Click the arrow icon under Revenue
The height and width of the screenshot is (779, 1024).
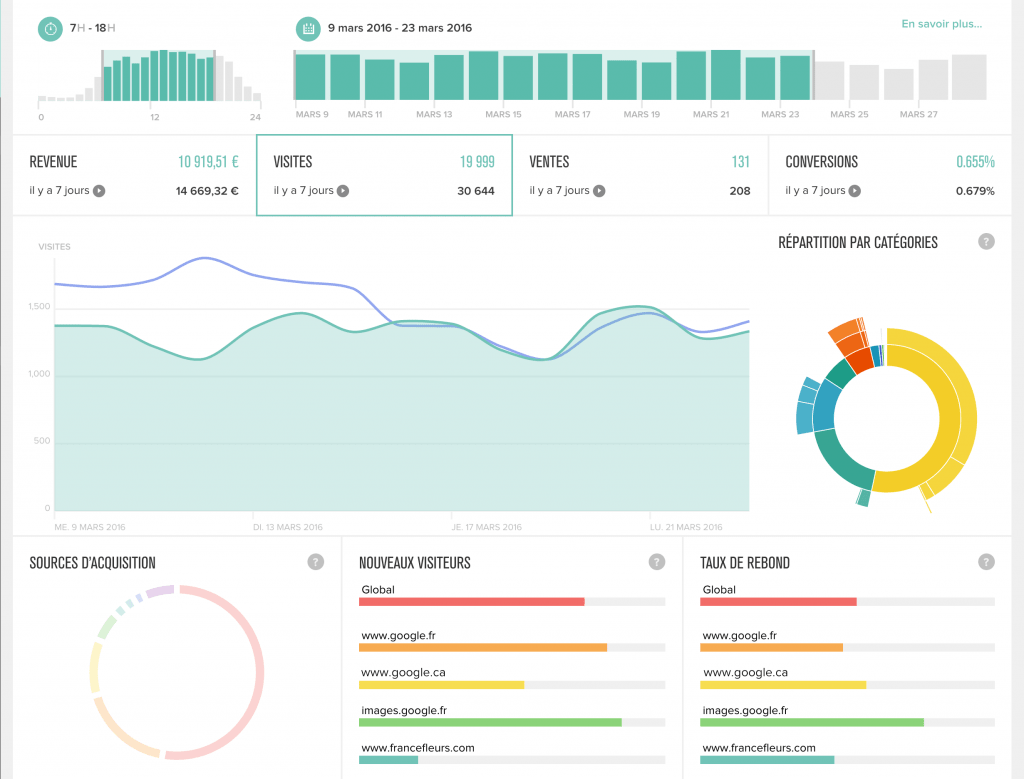99,191
